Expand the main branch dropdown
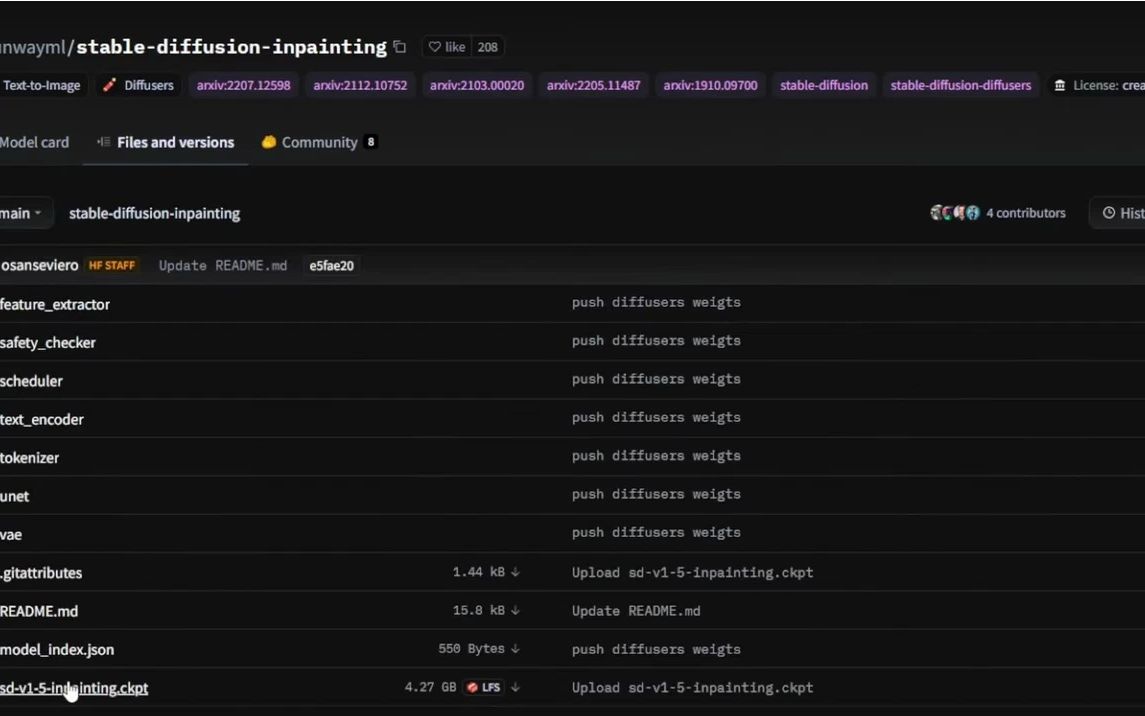Viewport: 1145px width, 716px height. 22,213
